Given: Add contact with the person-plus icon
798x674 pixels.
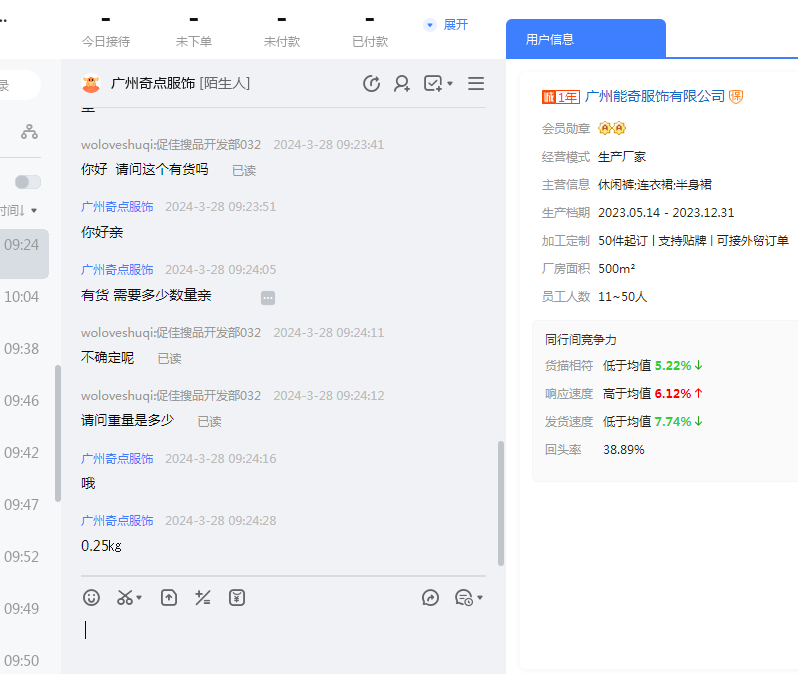Looking at the screenshot, I should click(x=402, y=84).
